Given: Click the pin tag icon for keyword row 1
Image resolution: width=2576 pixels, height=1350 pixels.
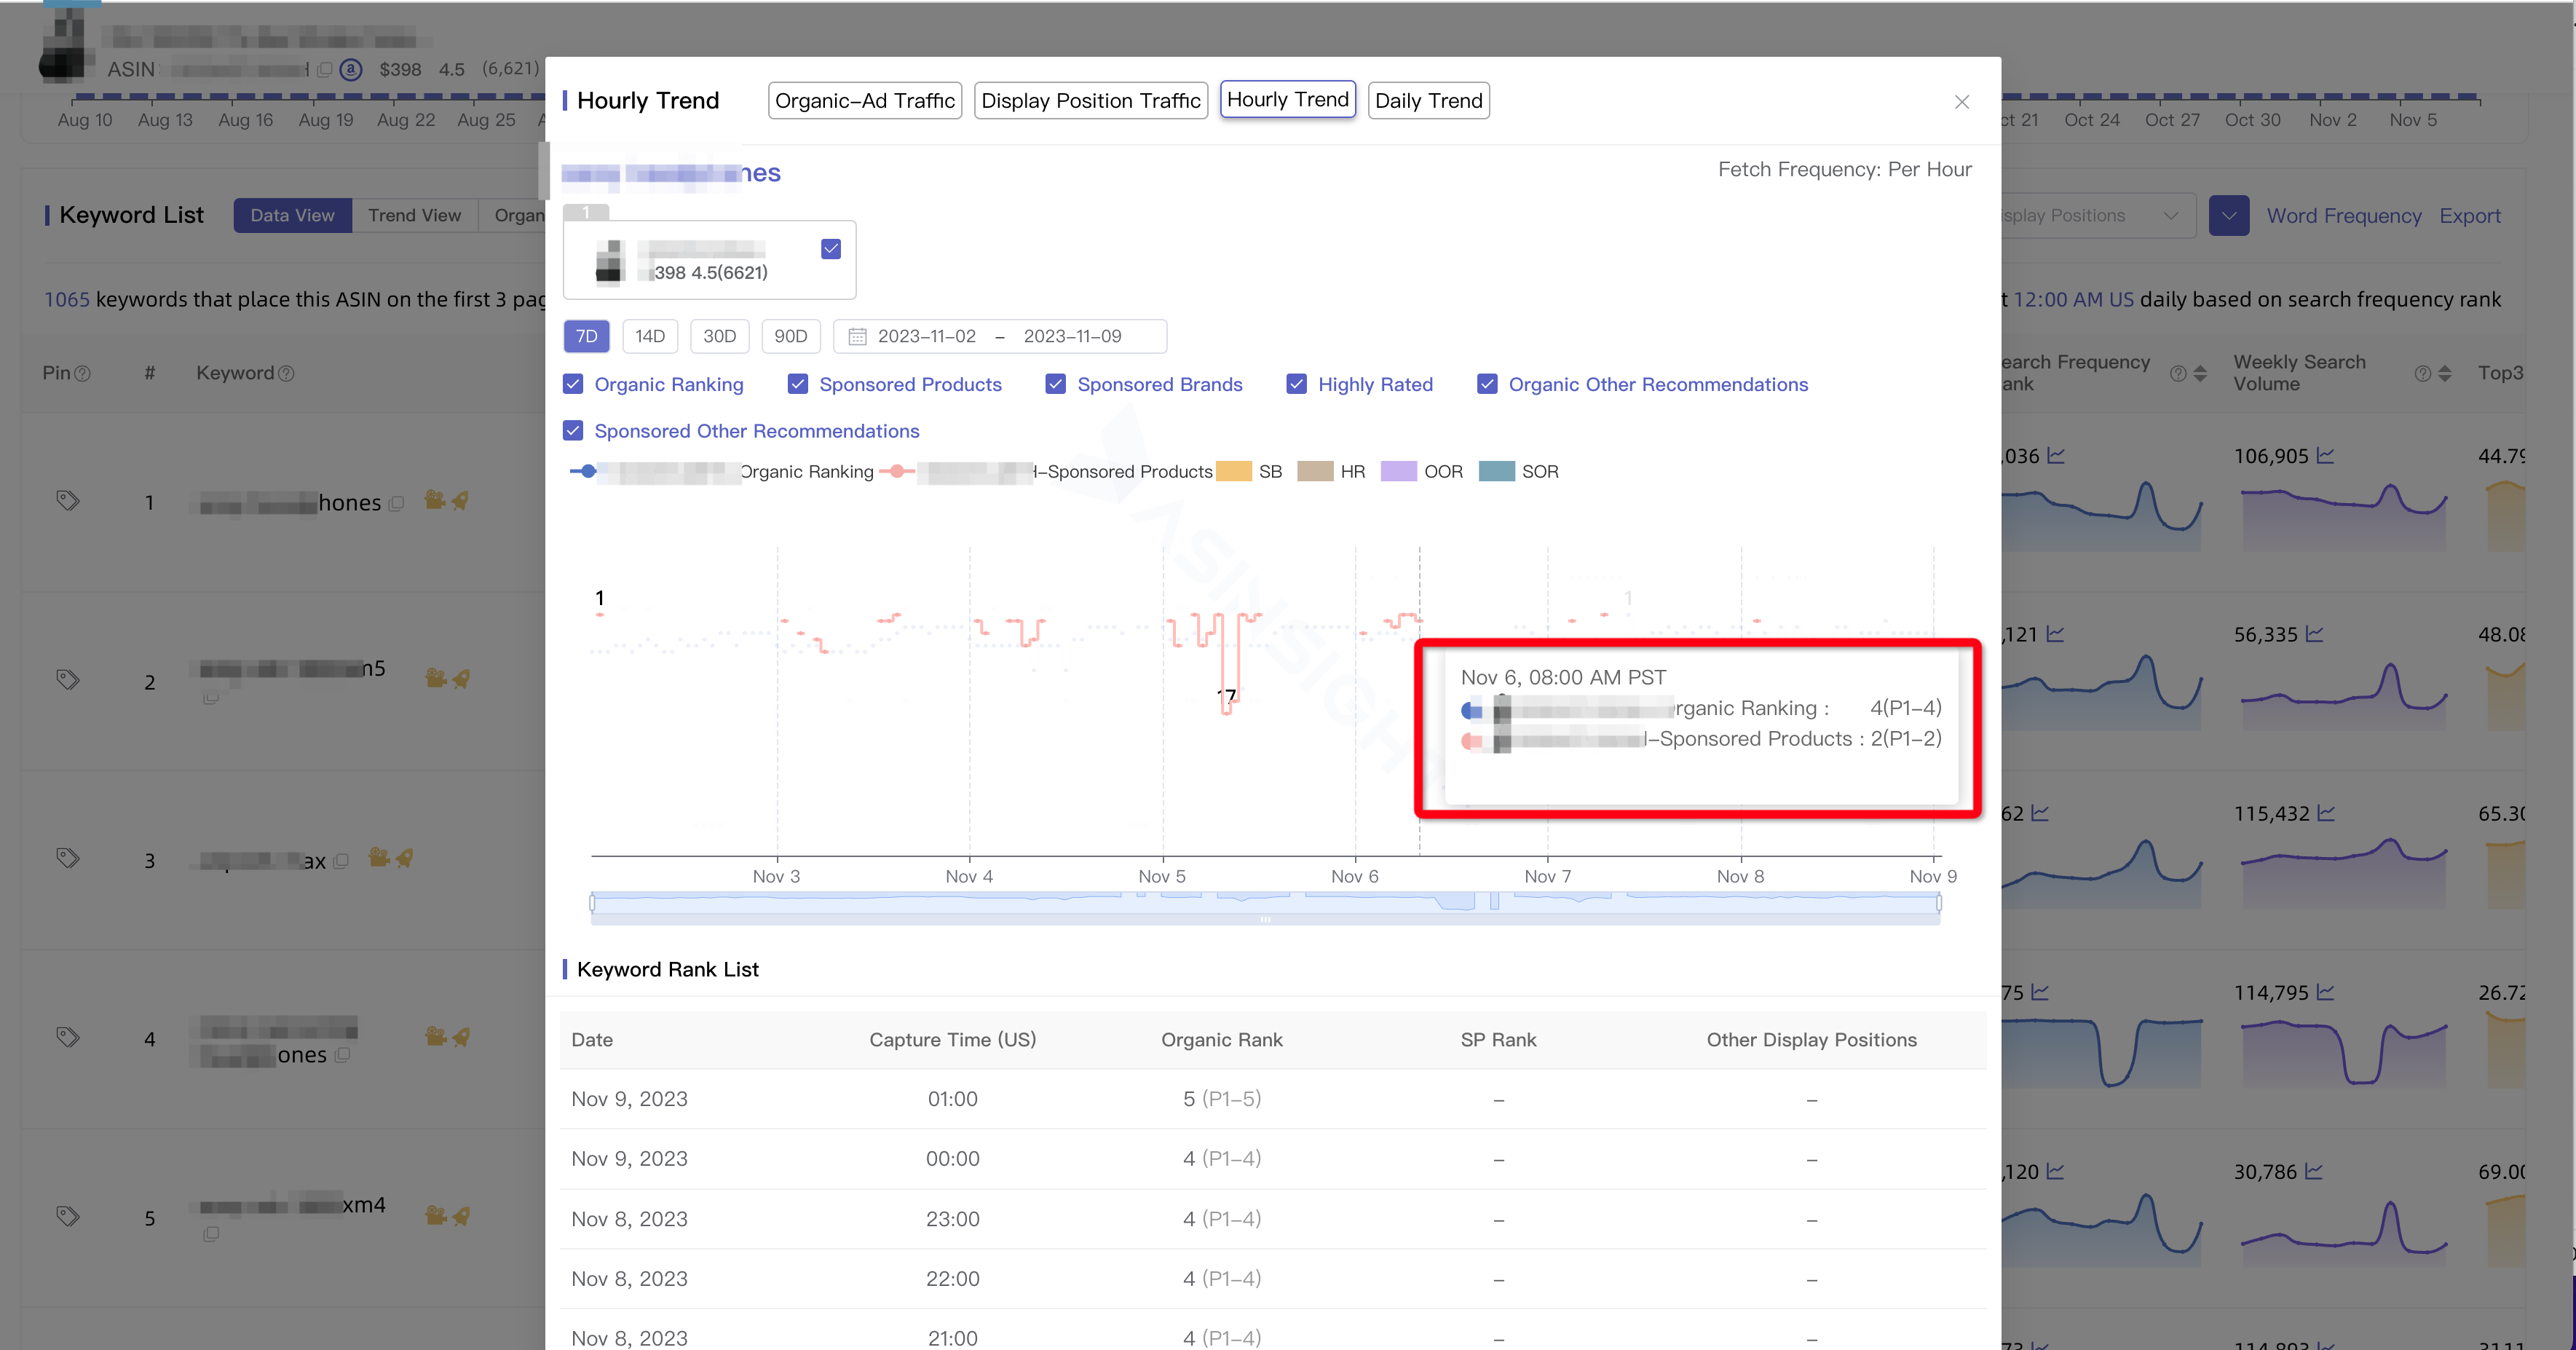Looking at the screenshot, I should (x=67, y=501).
